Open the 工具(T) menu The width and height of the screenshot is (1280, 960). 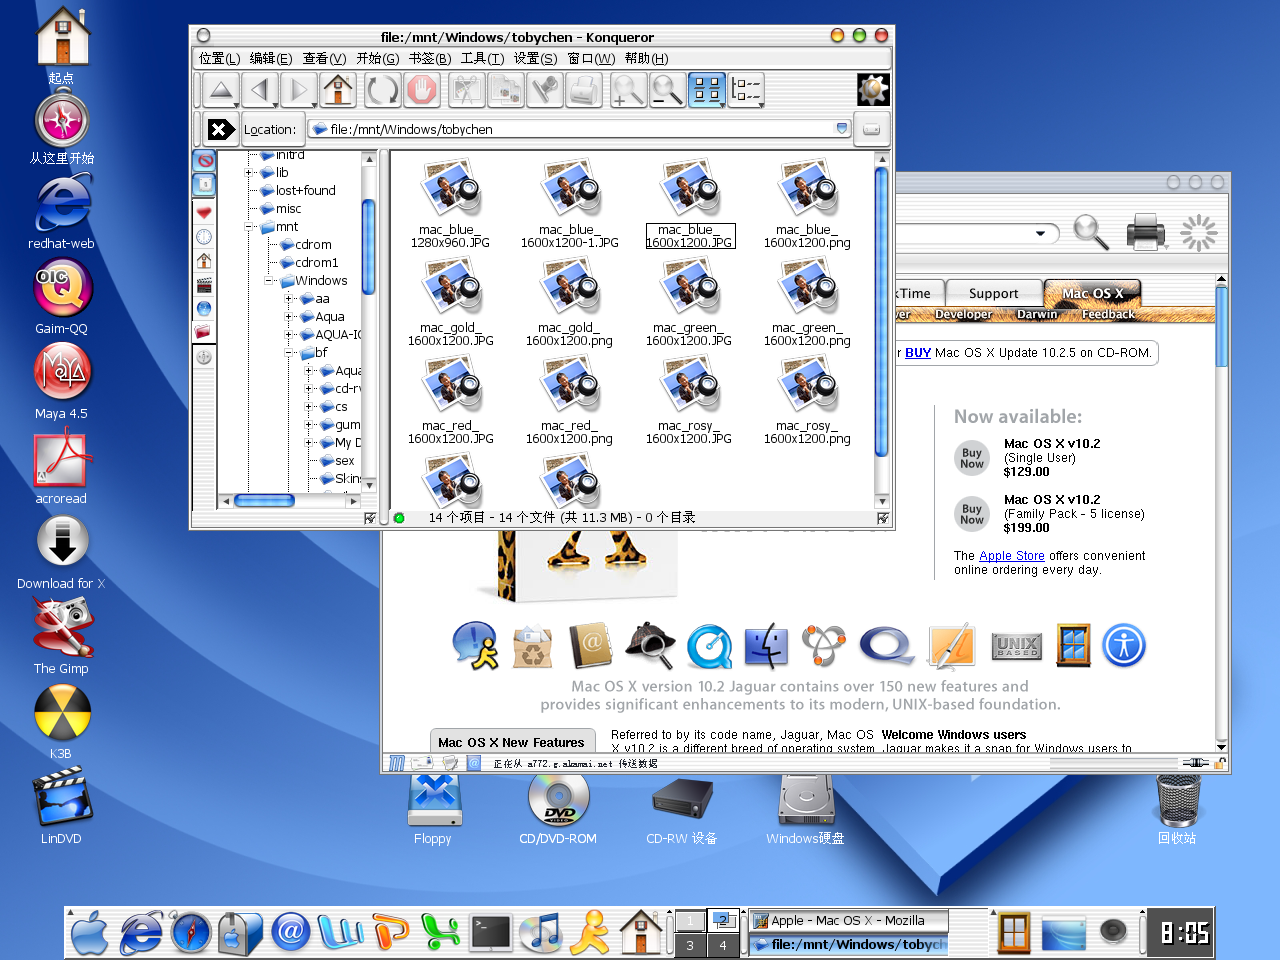[x=482, y=59]
